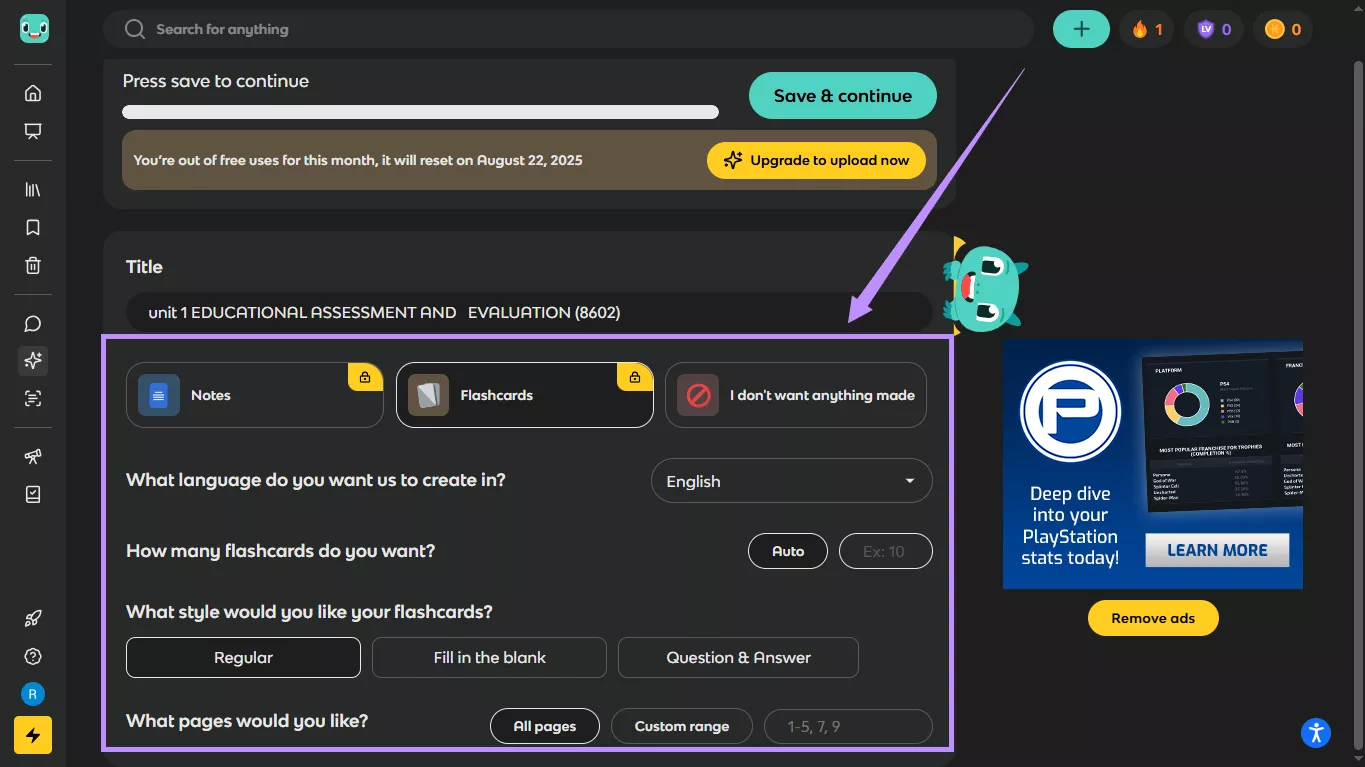Click Upgrade to upload now
This screenshot has height=767, width=1365.
tap(816, 159)
